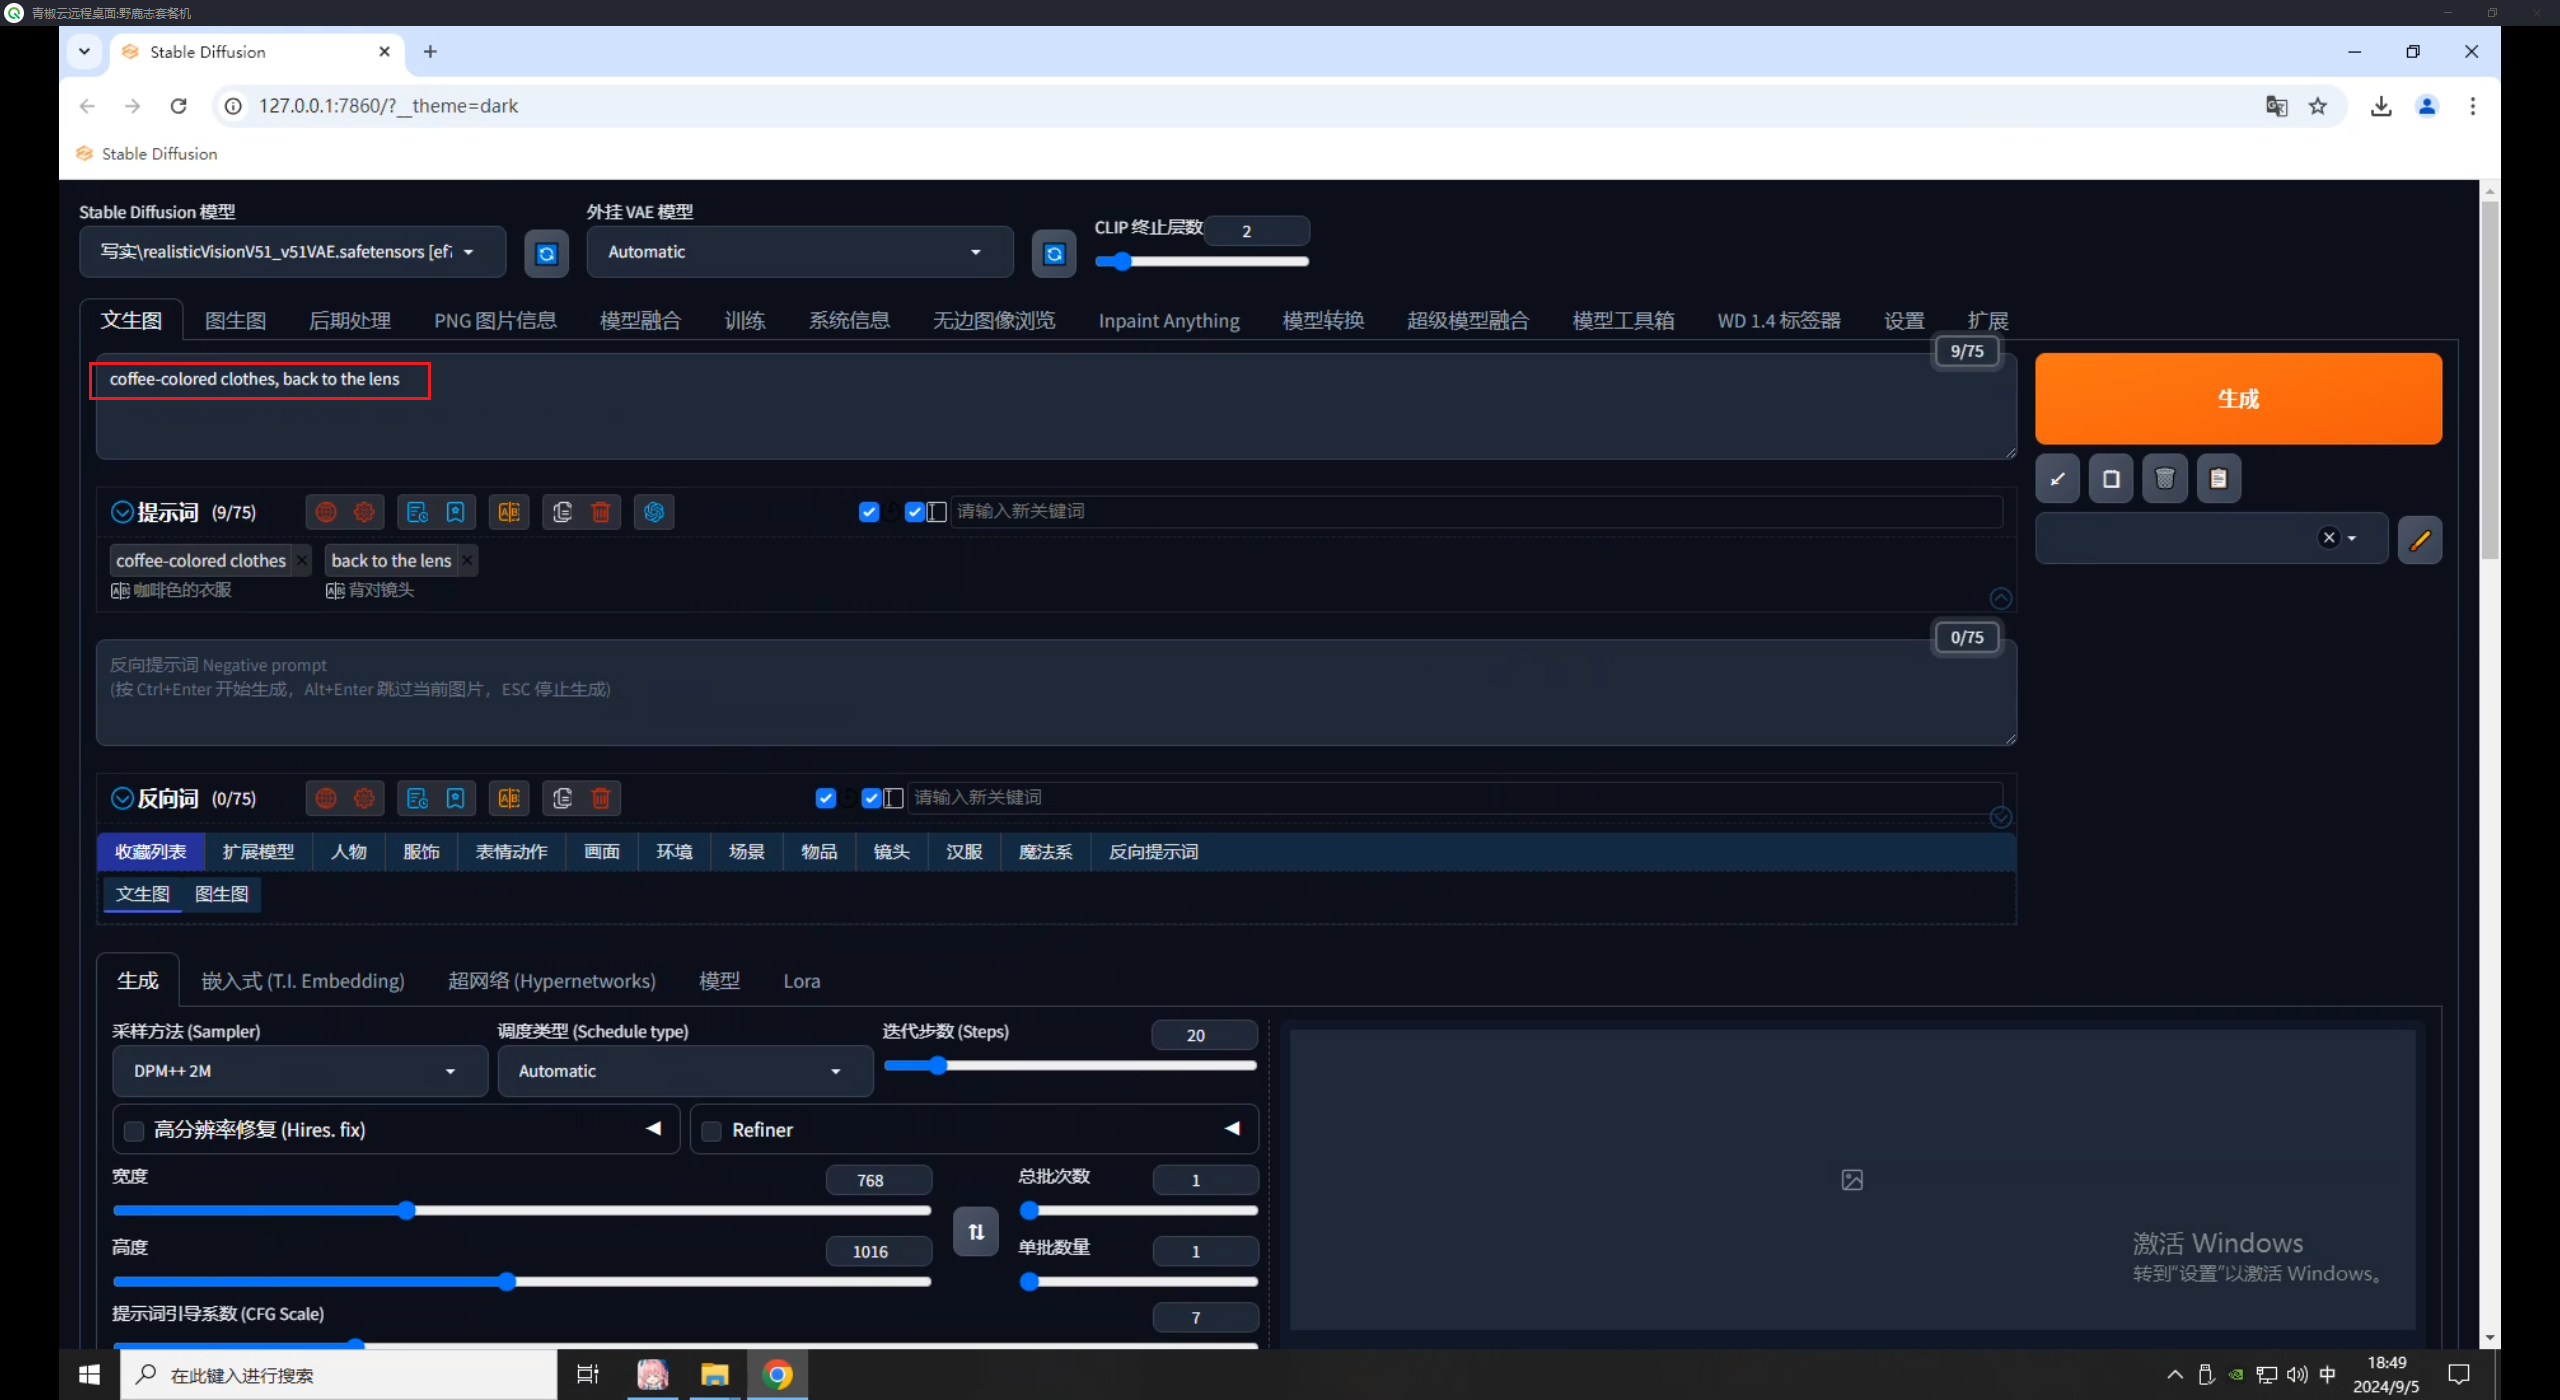The width and height of the screenshot is (2560, 1400).
Task: Toggle second blue checkbox in 反向词 row
Action: pyautogui.click(x=871, y=798)
